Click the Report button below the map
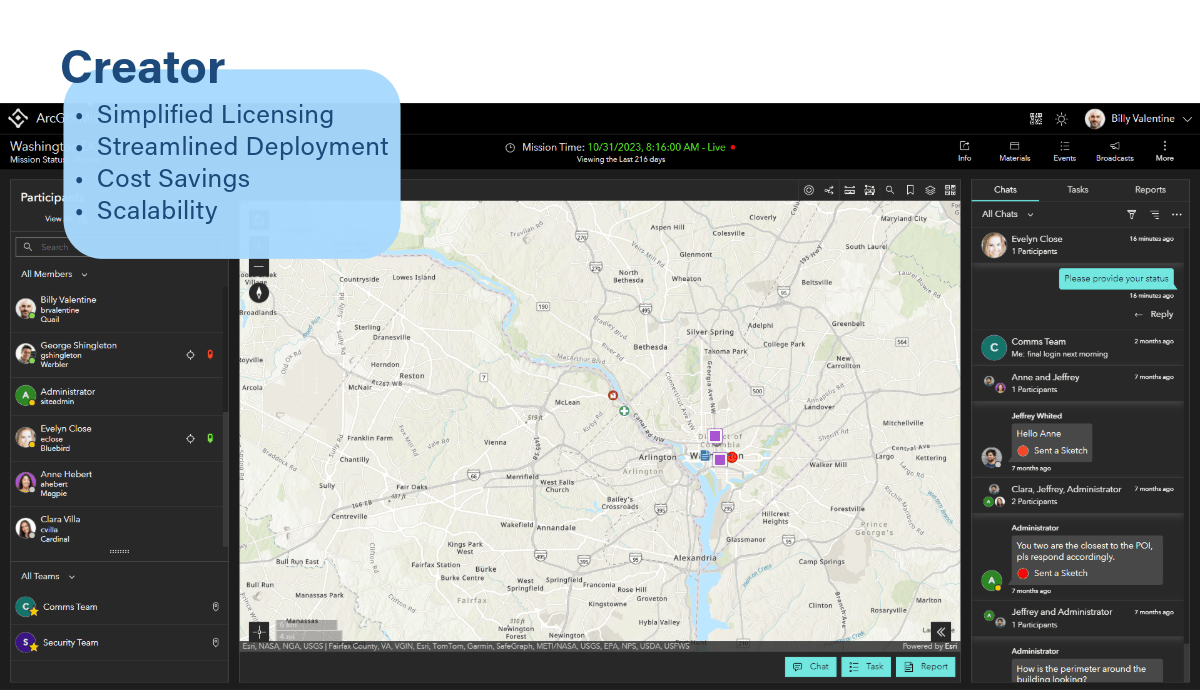The width and height of the screenshot is (1200, 700). point(926,666)
